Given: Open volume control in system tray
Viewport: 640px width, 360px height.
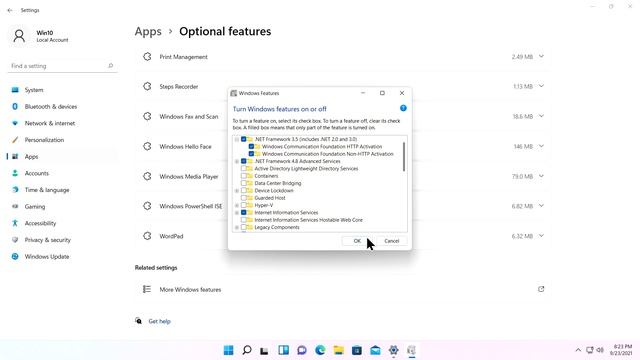Looking at the screenshot, I should [x=600, y=350].
